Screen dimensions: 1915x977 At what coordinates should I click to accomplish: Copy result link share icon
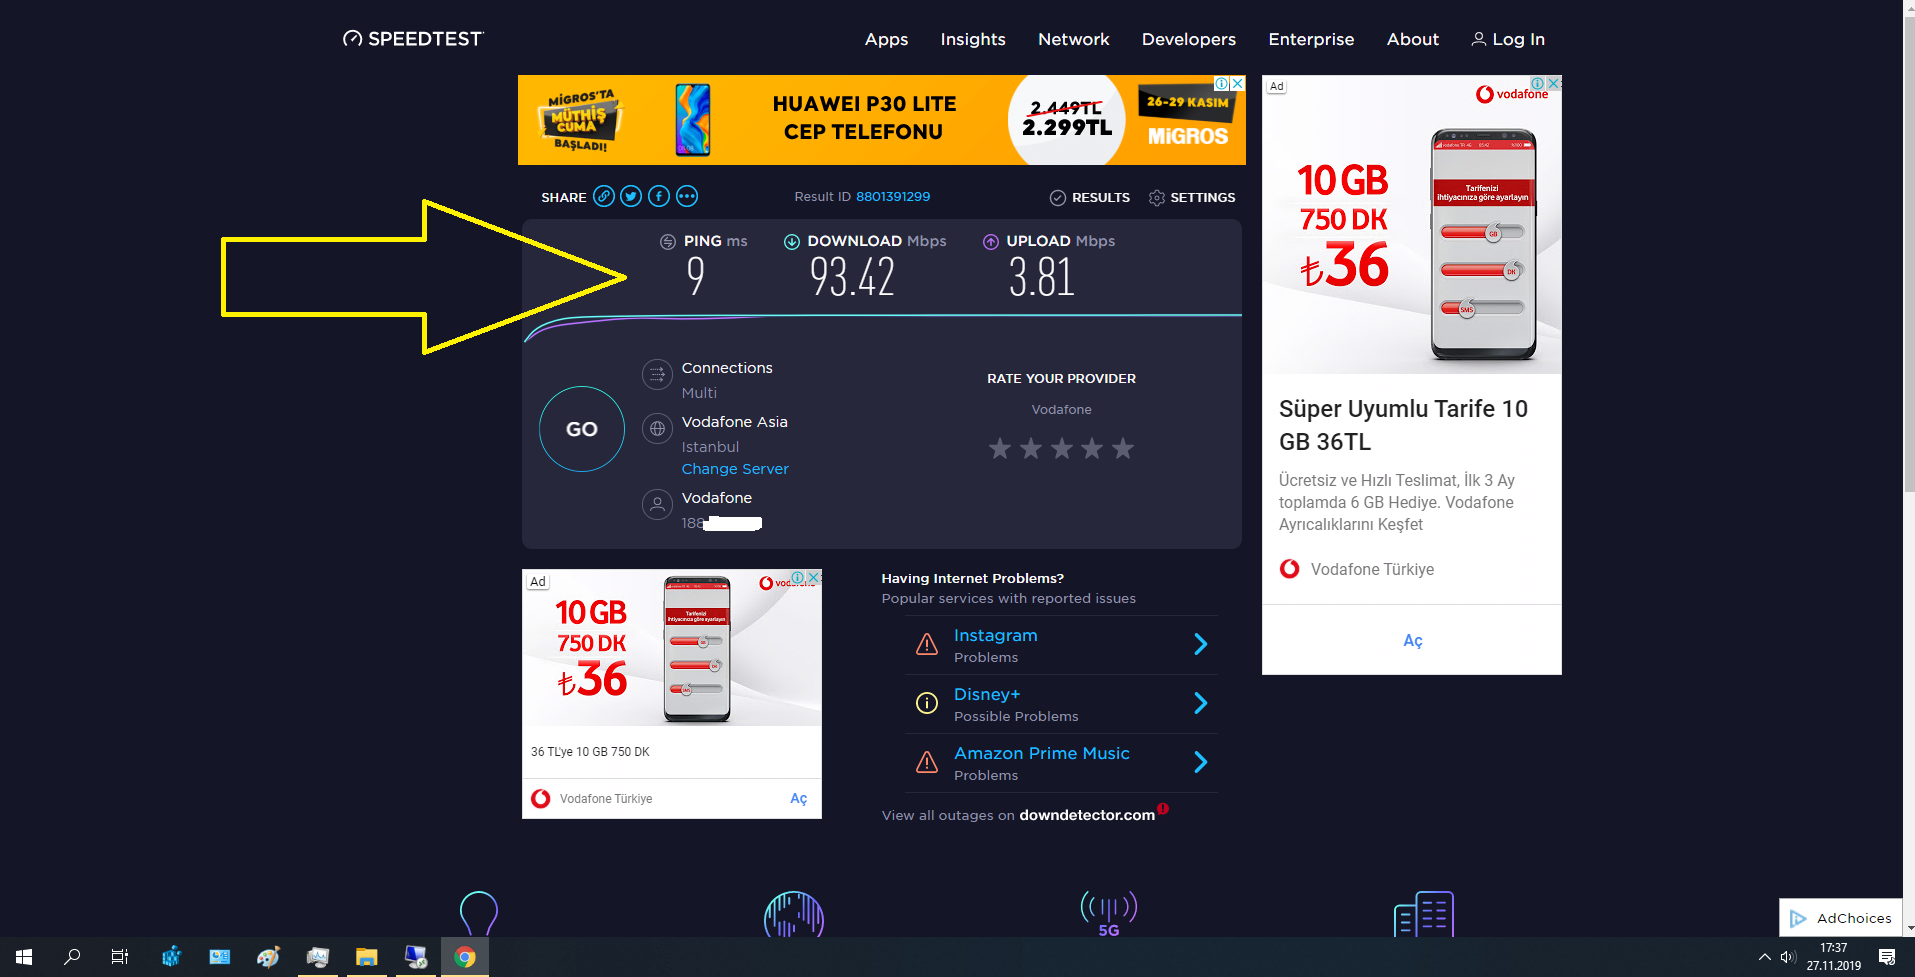pos(603,196)
